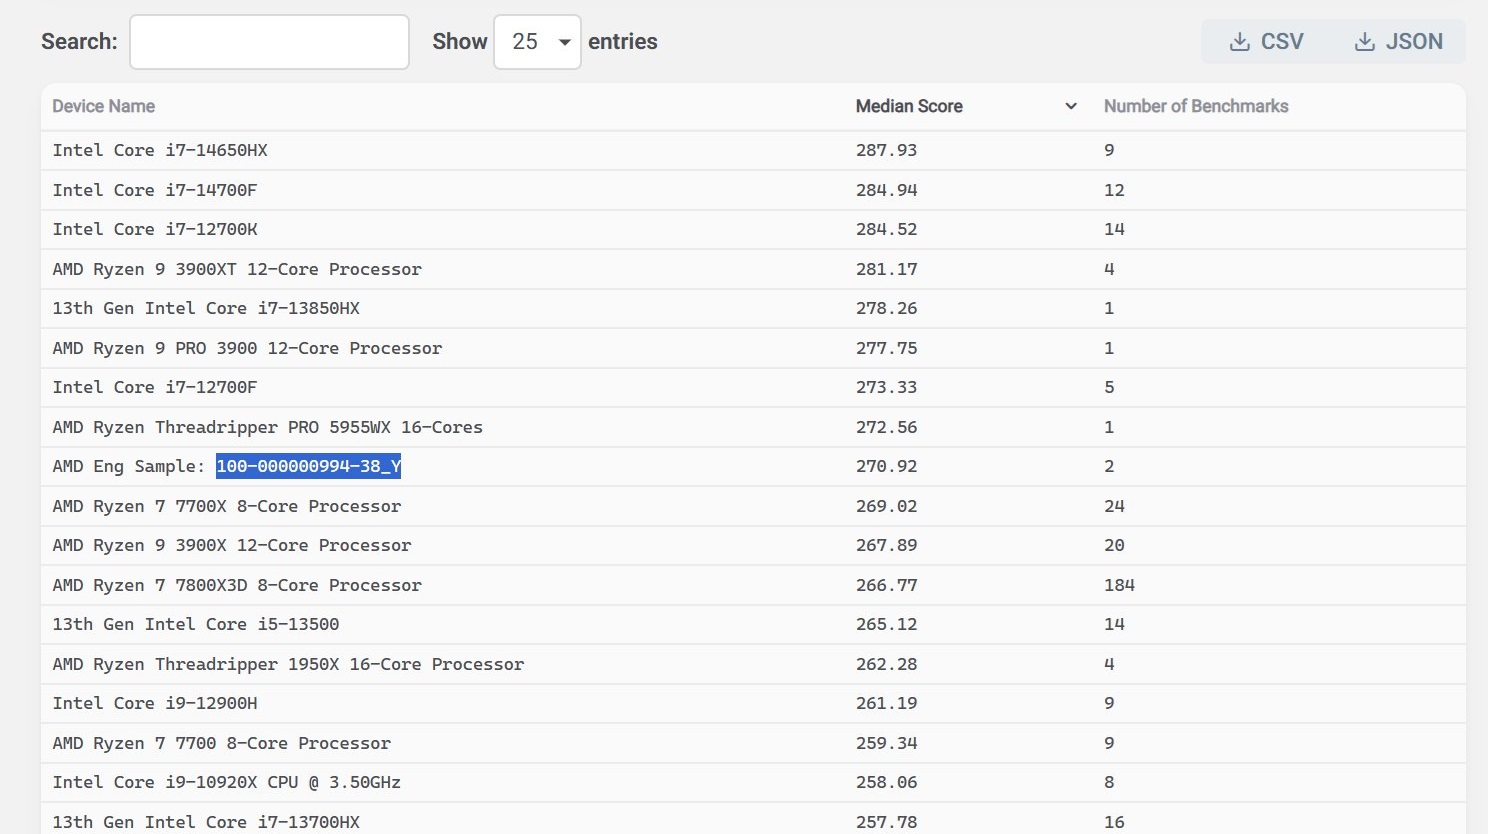Click AMD Ryzen 7 7700X device name

(x=227, y=506)
